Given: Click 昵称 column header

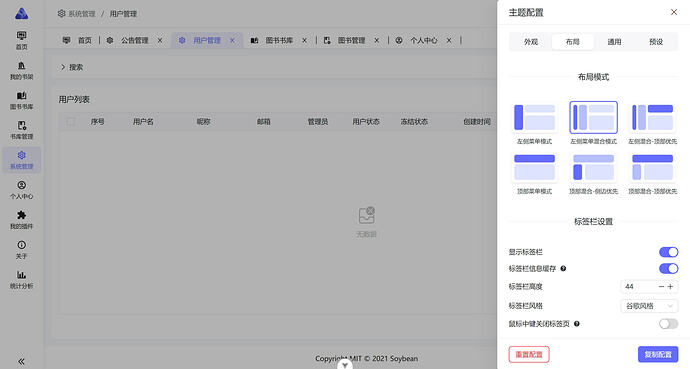Looking at the screenshot, I should click(203, 121).
